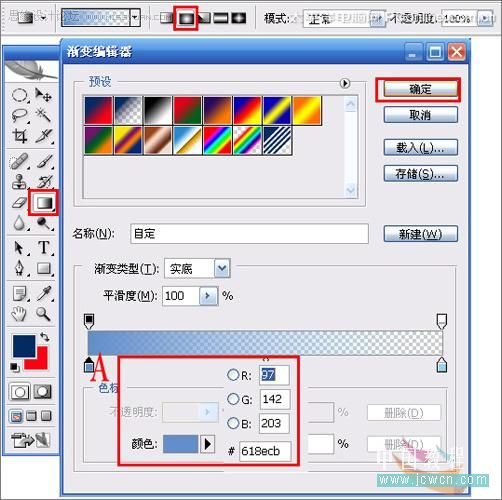Click the blue color stop swatch
This screenshot has height=500, width=502.
click(180, 444)
